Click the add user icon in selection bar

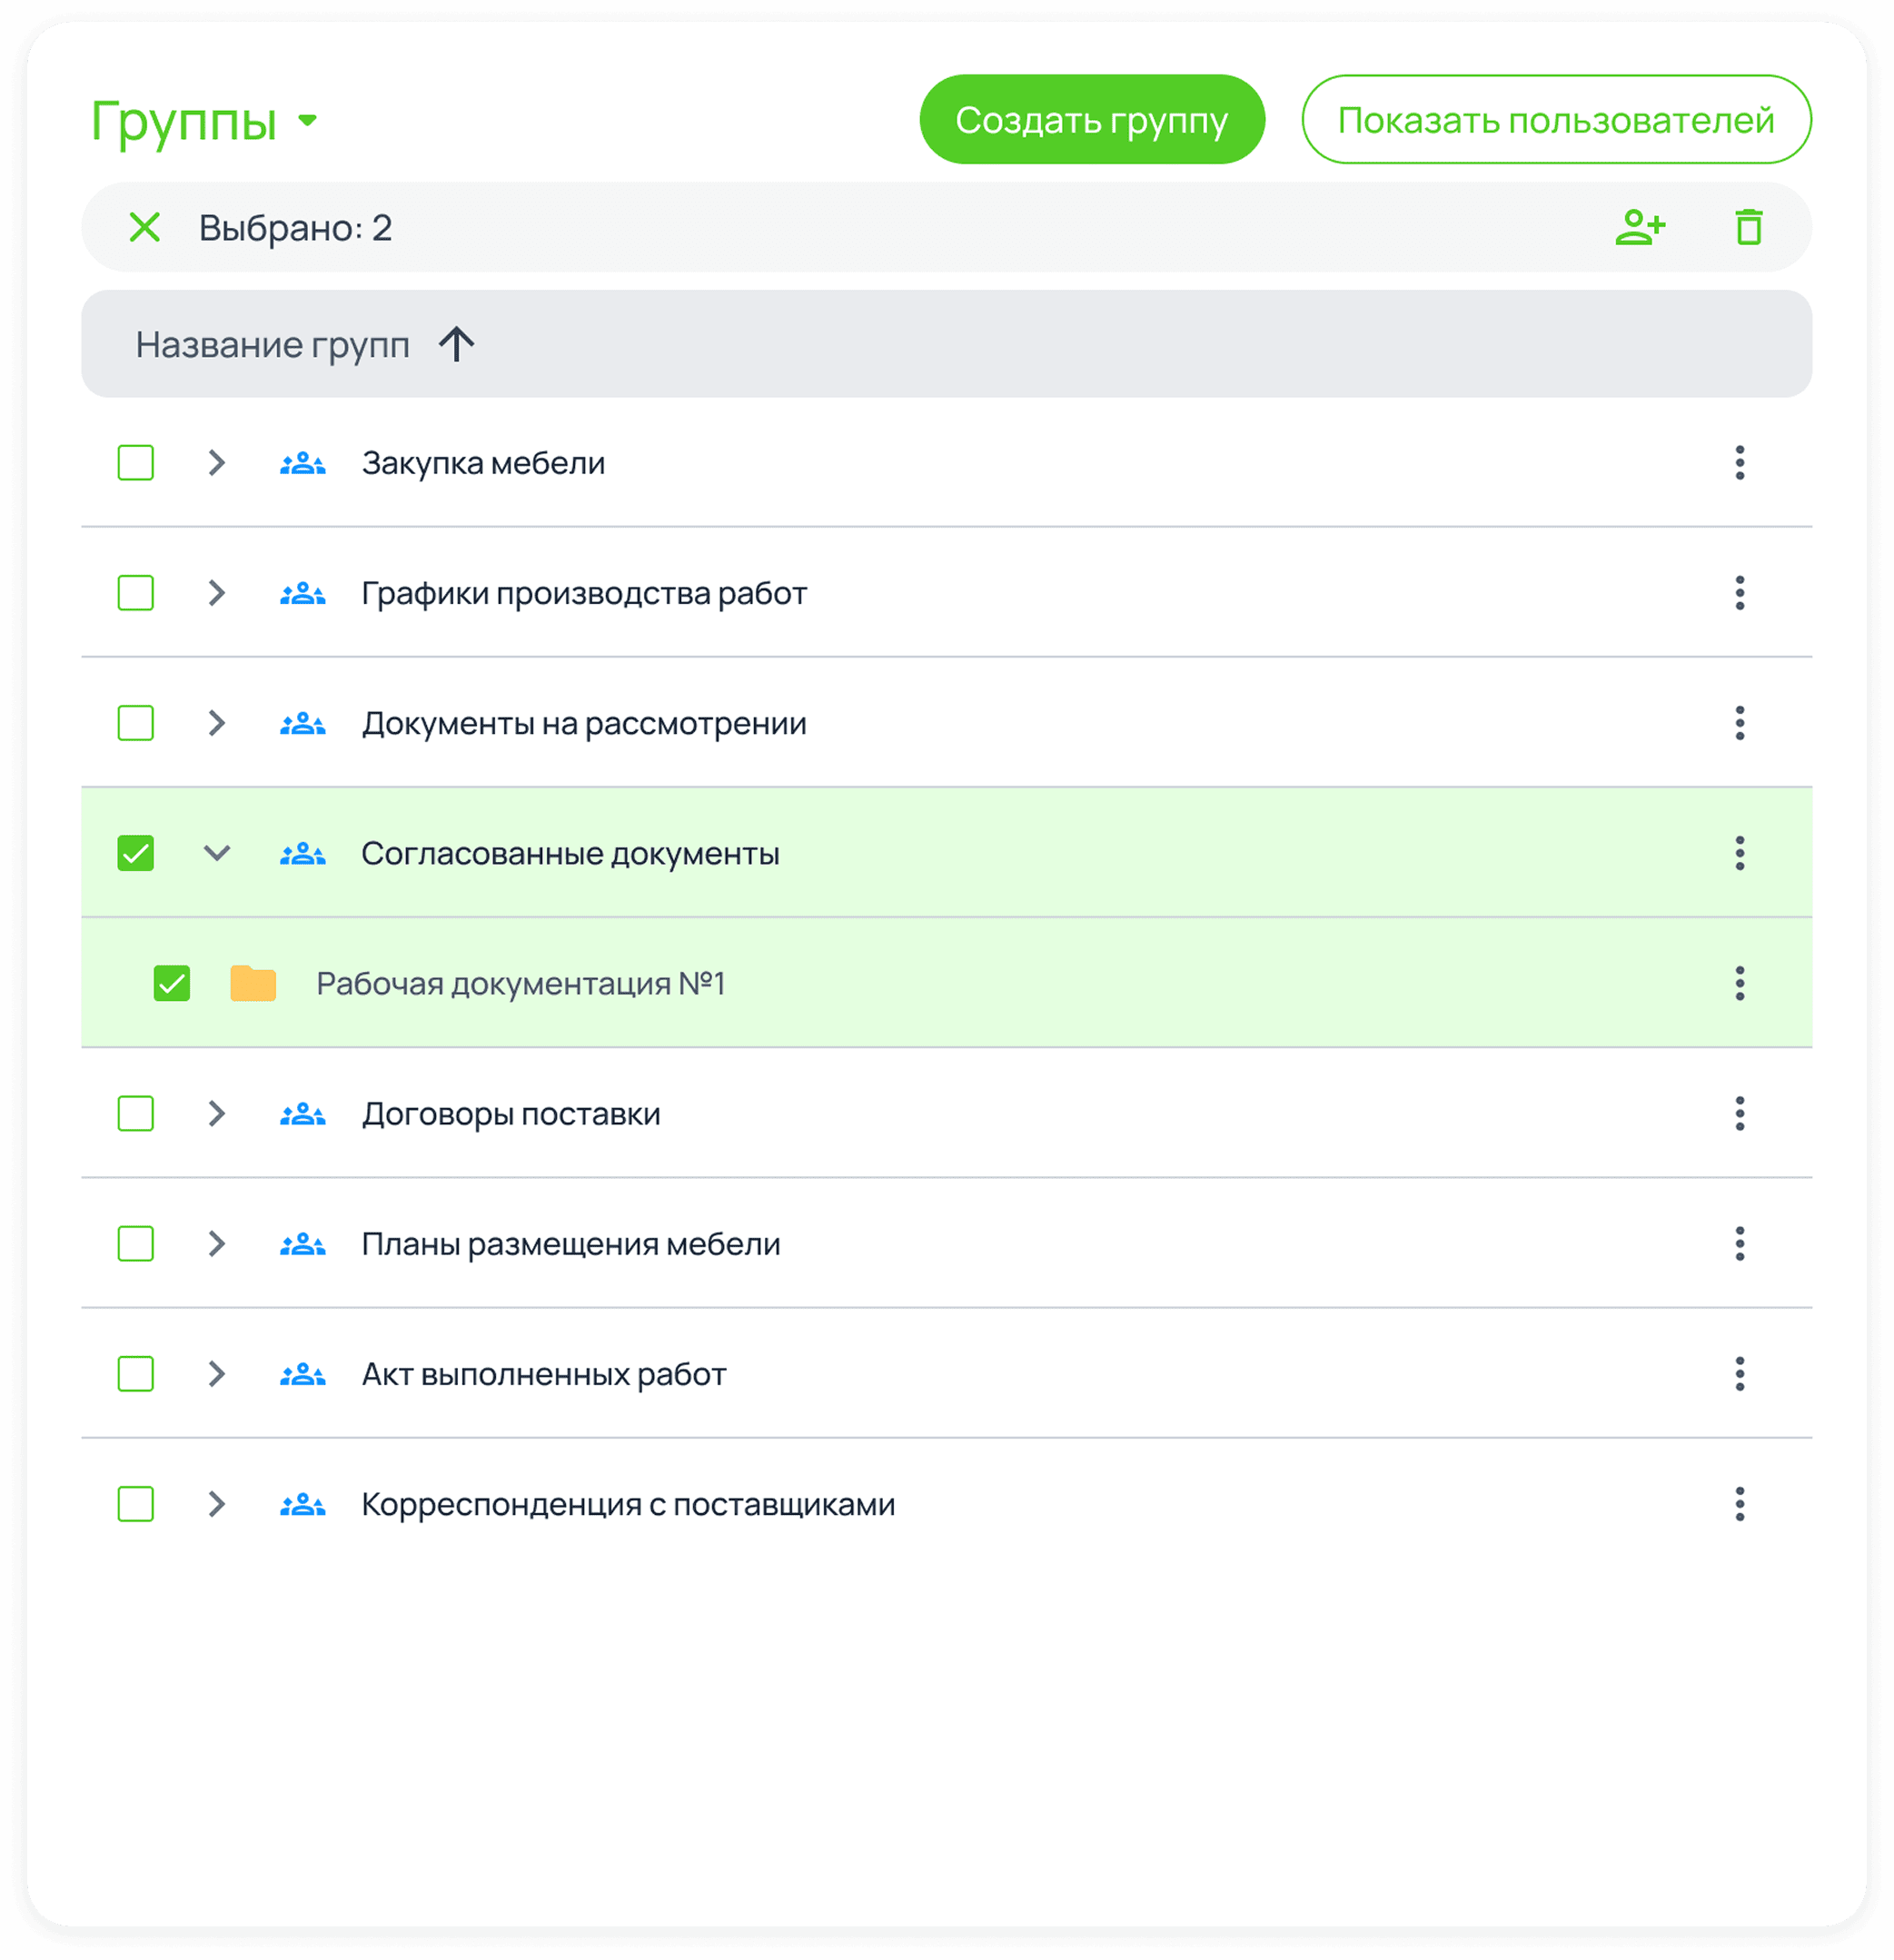pos(1640,227)
